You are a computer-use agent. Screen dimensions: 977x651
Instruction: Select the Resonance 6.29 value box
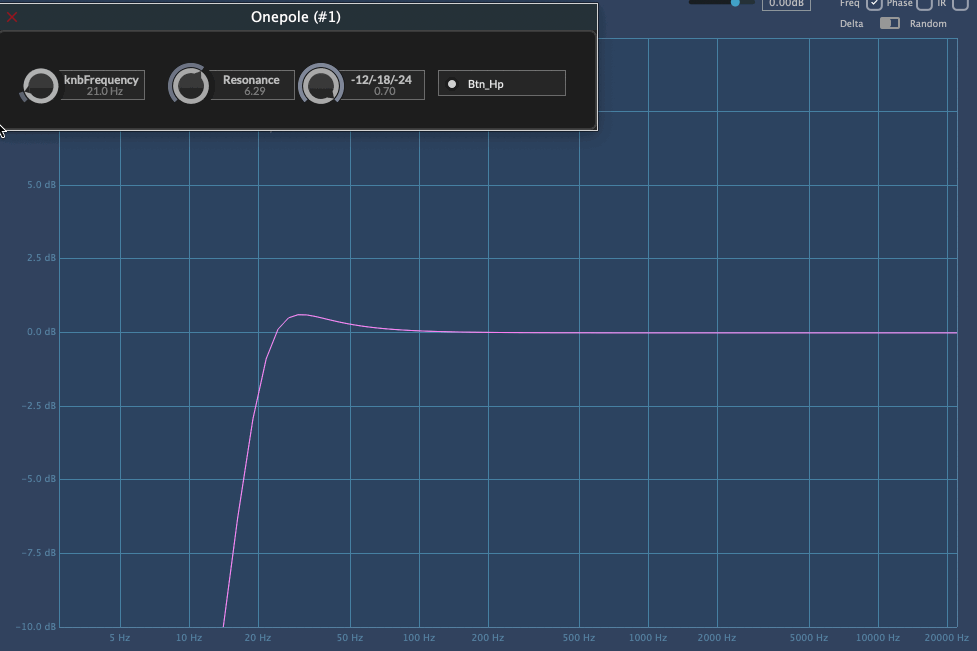(253, 85)
